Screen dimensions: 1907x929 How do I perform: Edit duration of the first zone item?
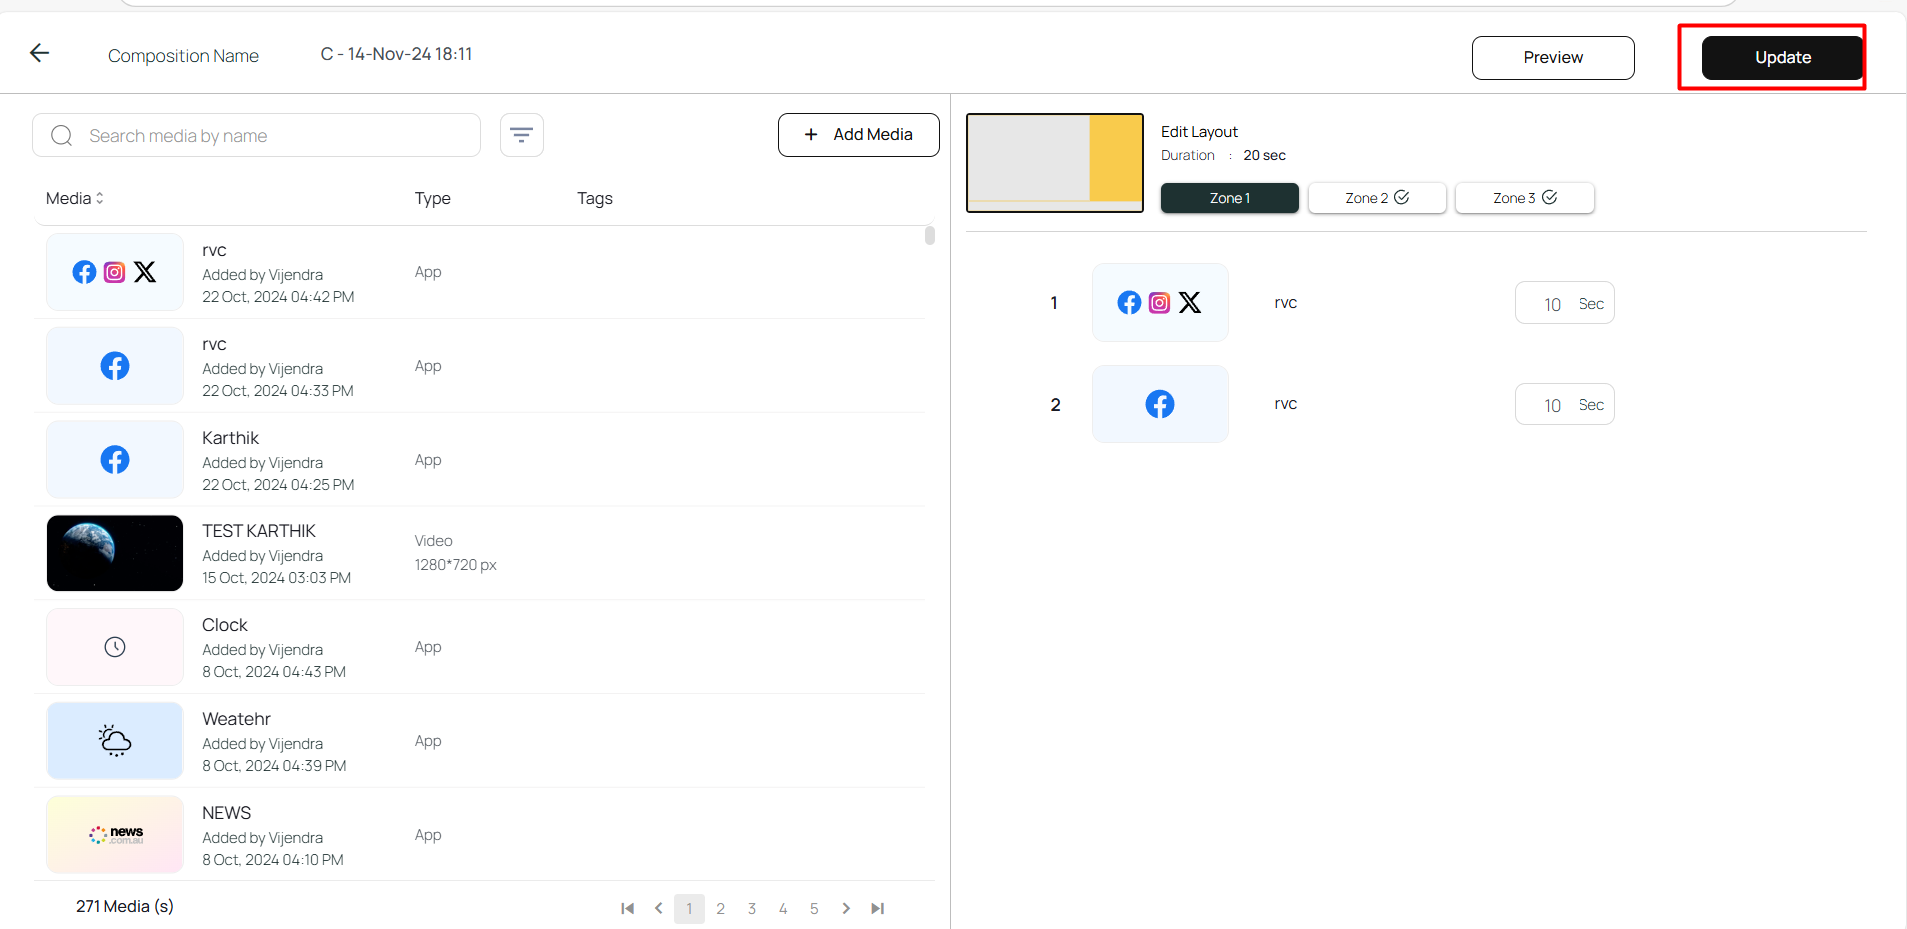click(1552, 304)
